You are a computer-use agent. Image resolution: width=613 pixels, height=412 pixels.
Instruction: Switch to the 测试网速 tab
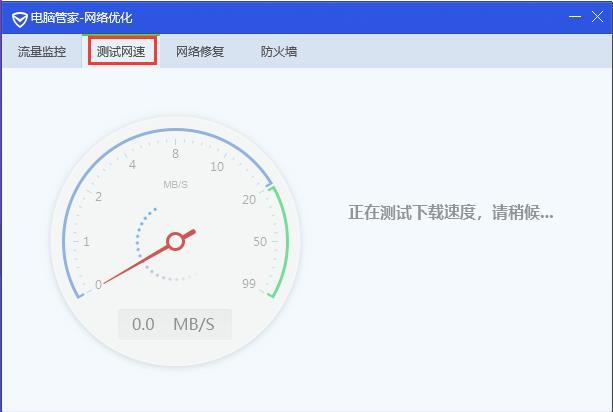pos(121,52)
